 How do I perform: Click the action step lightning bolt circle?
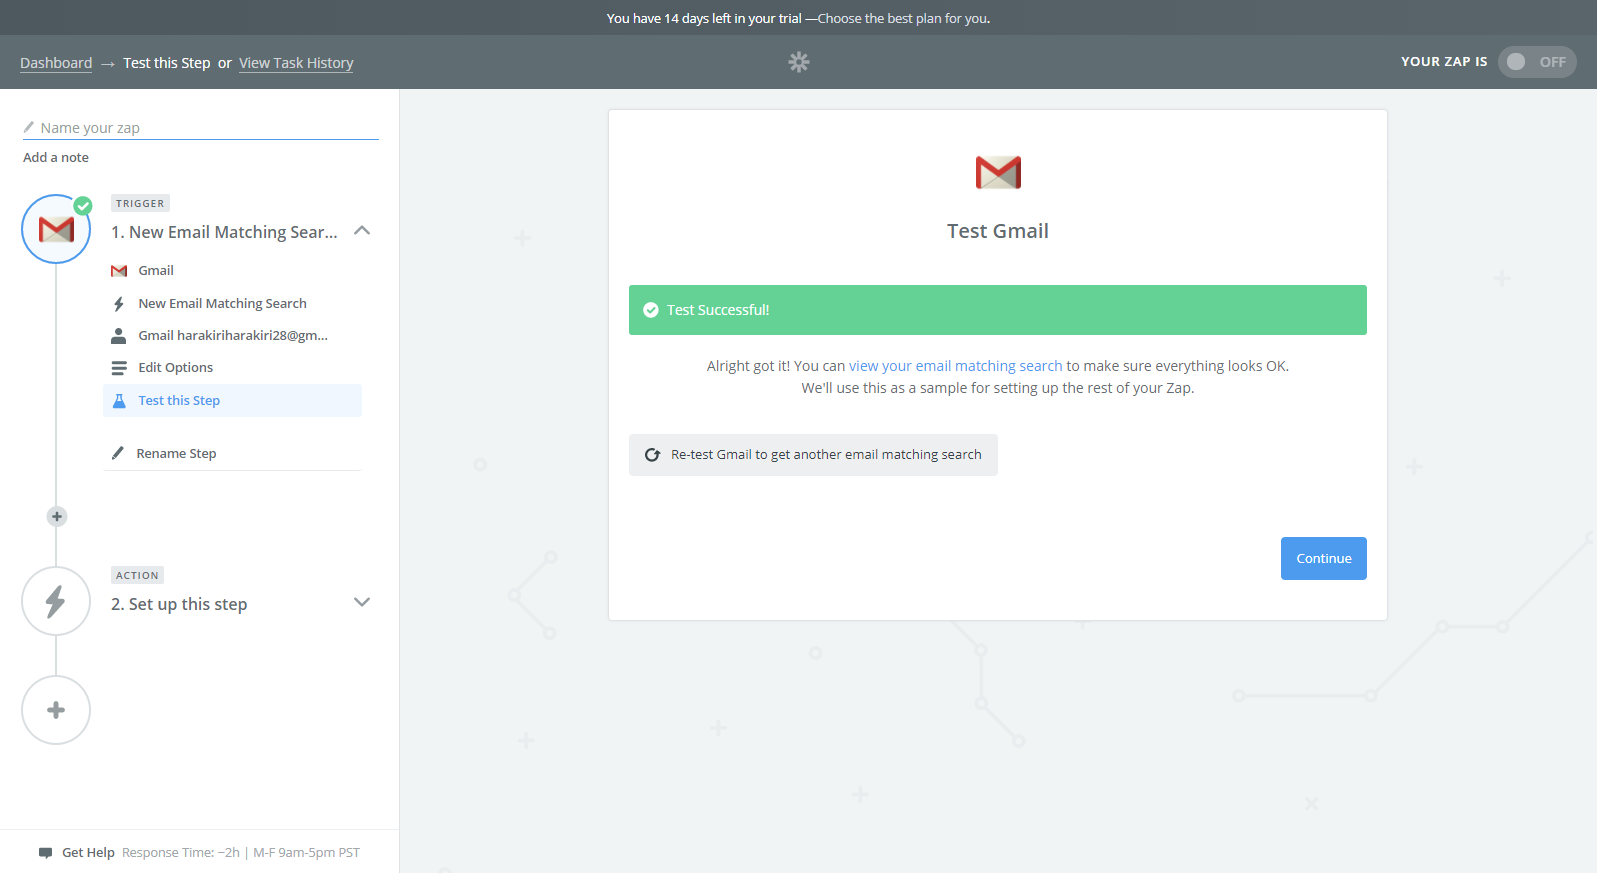(x=56, y=601)
